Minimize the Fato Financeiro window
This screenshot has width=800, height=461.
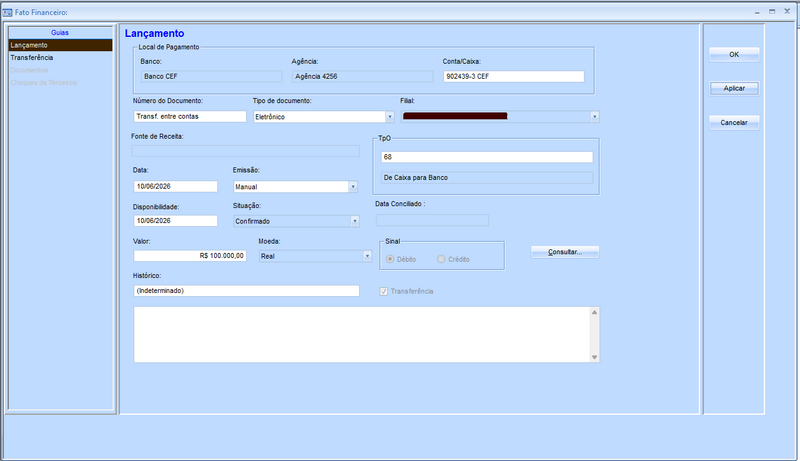[757, 12]
